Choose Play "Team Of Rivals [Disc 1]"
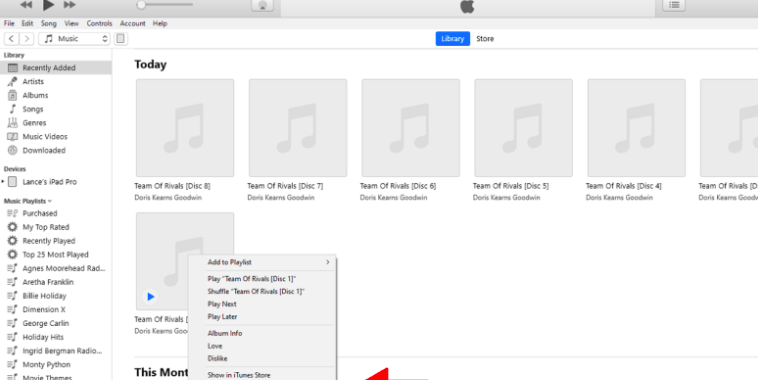Screen dimensions: 758x380 (262, 278)
